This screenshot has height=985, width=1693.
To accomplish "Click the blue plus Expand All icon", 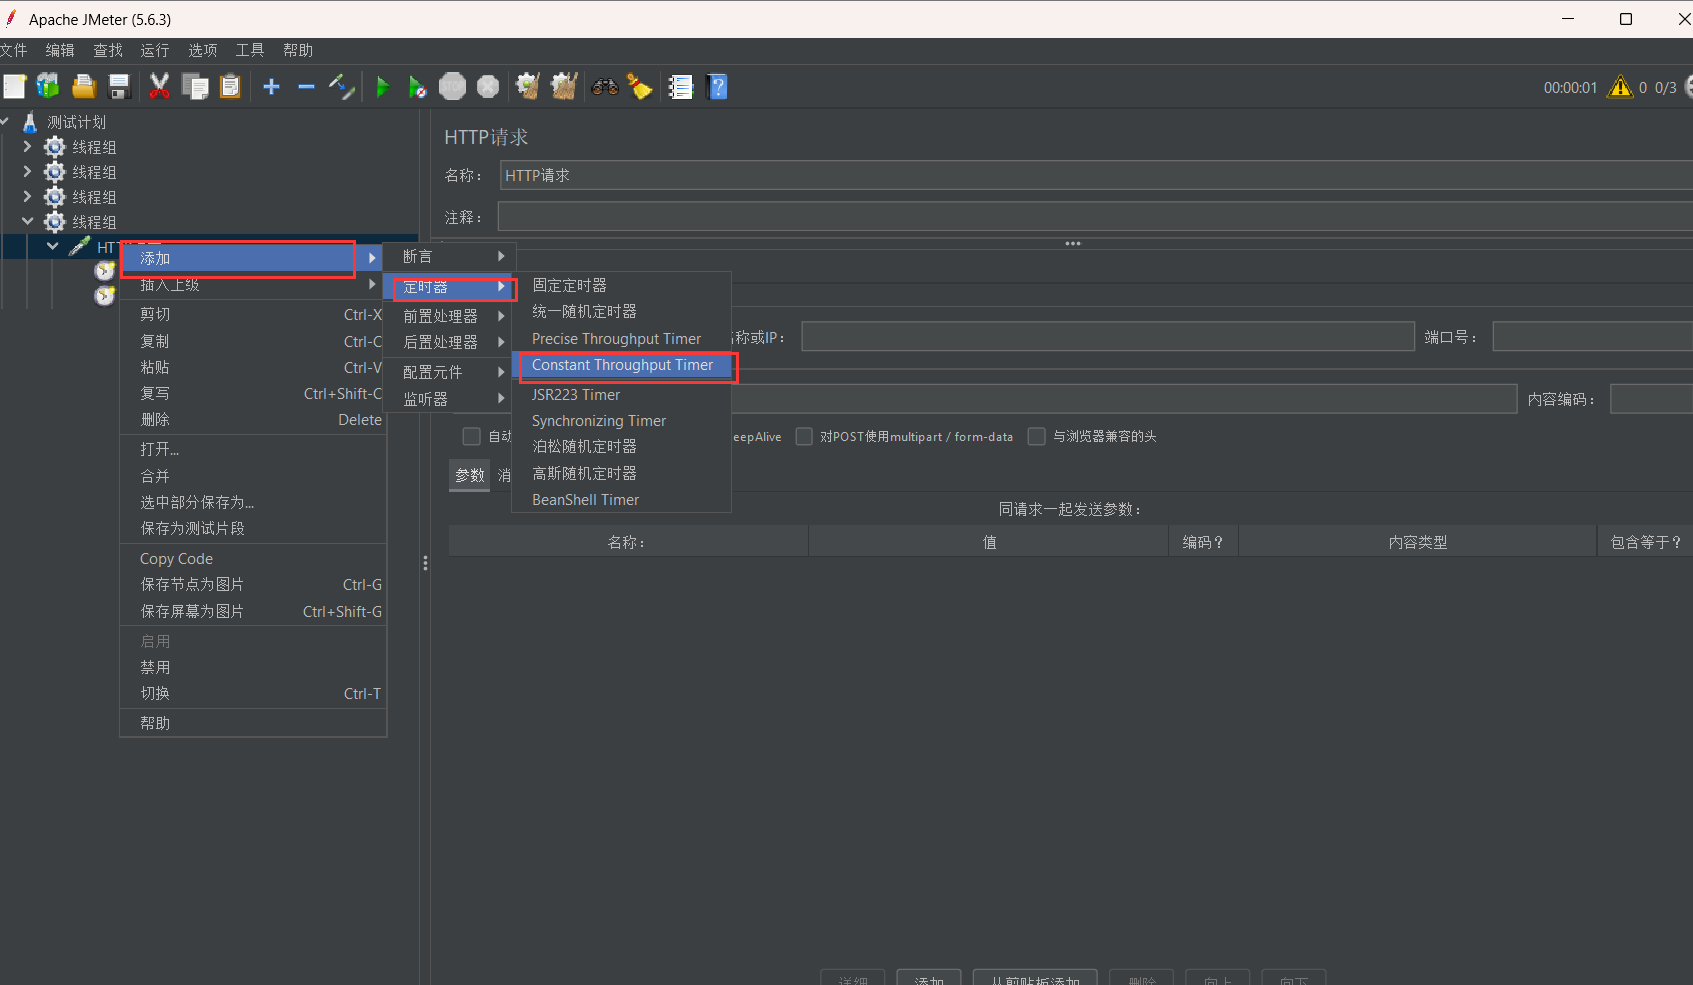I will click(x=271, y=87).
